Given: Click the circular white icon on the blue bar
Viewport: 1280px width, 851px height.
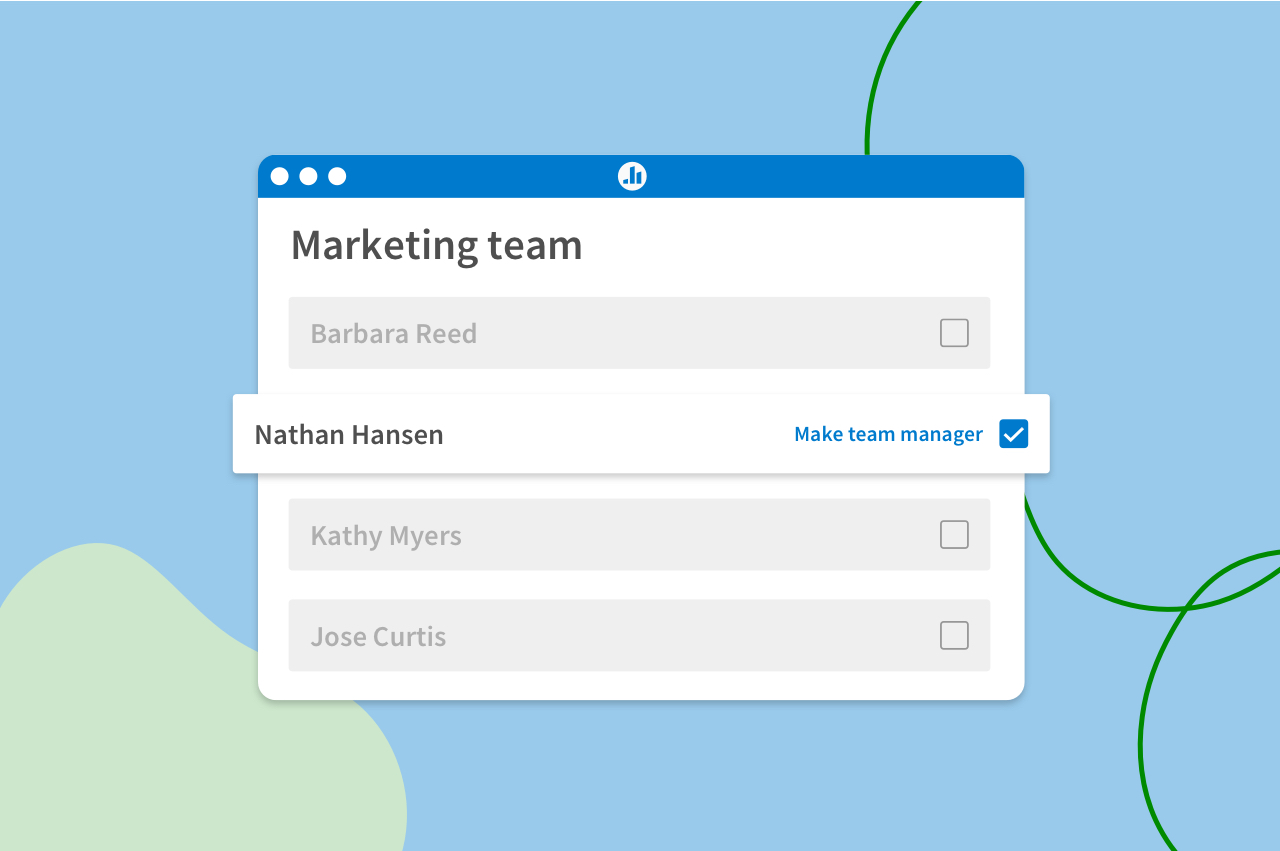Looking at the screenshot, I should coord(631,175).
